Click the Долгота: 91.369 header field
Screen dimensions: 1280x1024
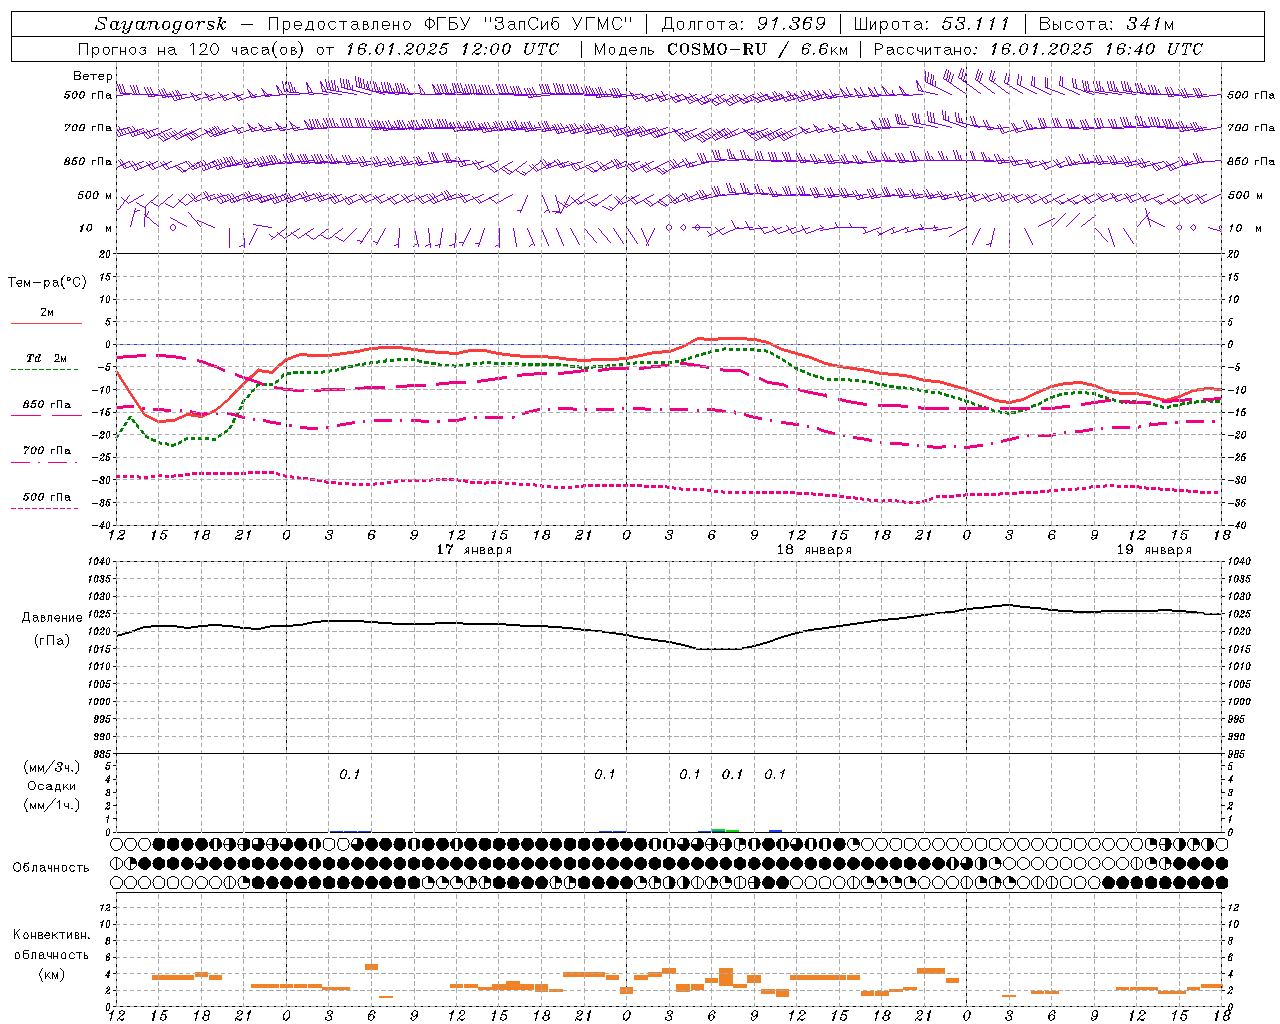tap(744, 24)
